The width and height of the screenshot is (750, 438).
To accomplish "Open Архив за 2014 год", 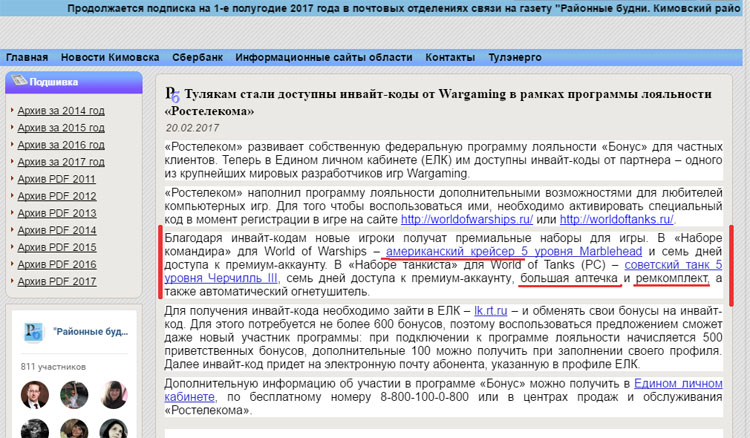I will click(x=61, y=110).
